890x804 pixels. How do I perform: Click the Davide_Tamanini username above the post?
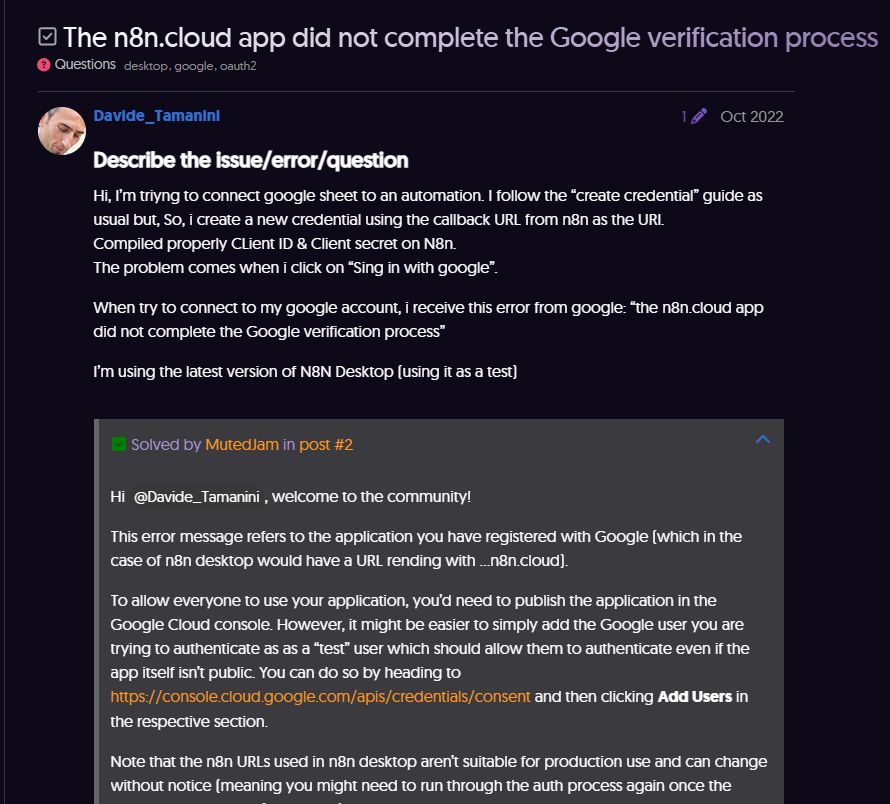click(156, 115)
